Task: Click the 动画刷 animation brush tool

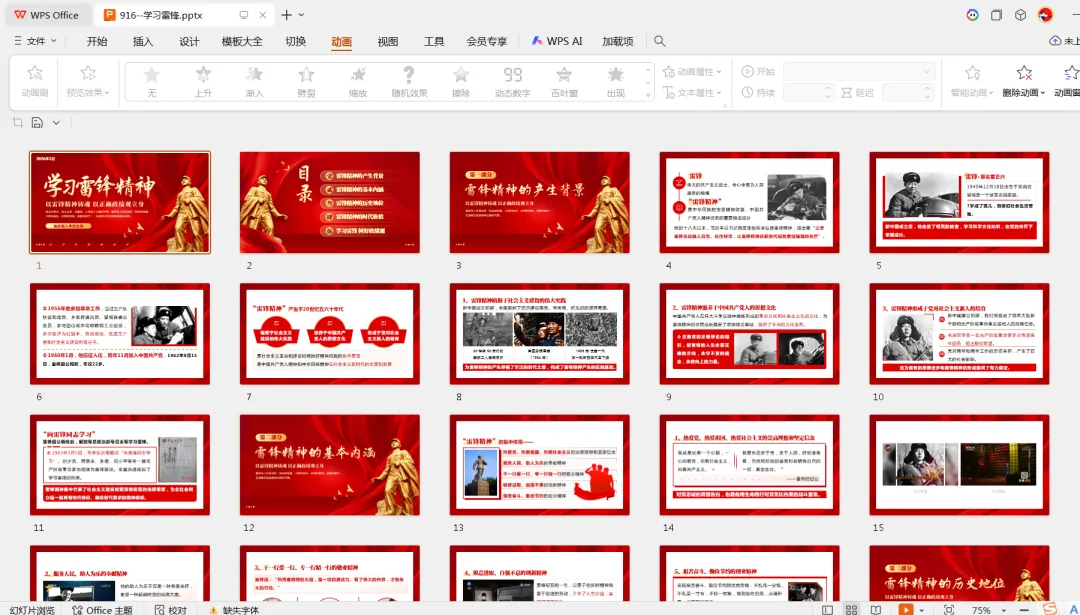Action: click(x=34, y=81)
